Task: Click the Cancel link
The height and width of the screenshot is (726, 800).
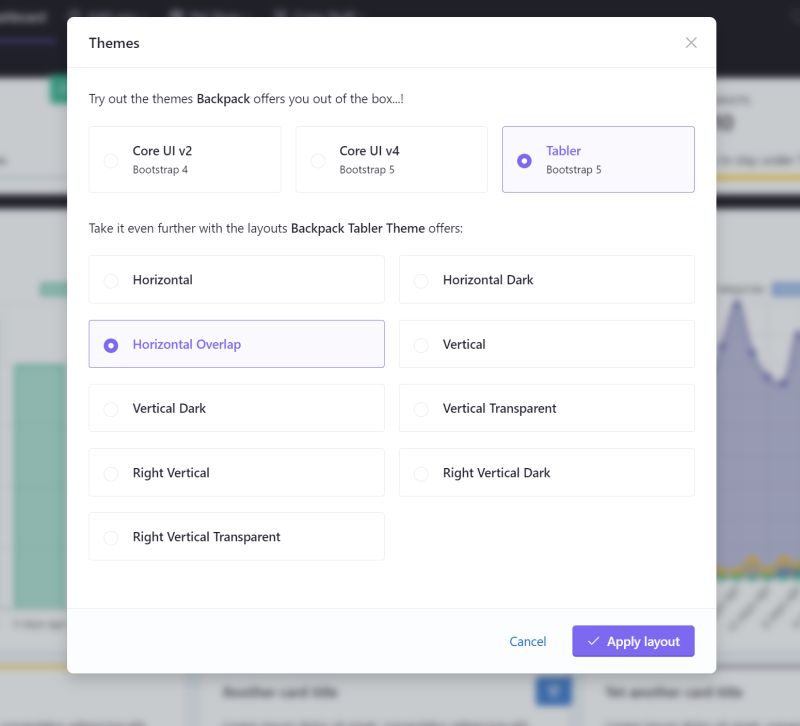Action: (527, 641)
